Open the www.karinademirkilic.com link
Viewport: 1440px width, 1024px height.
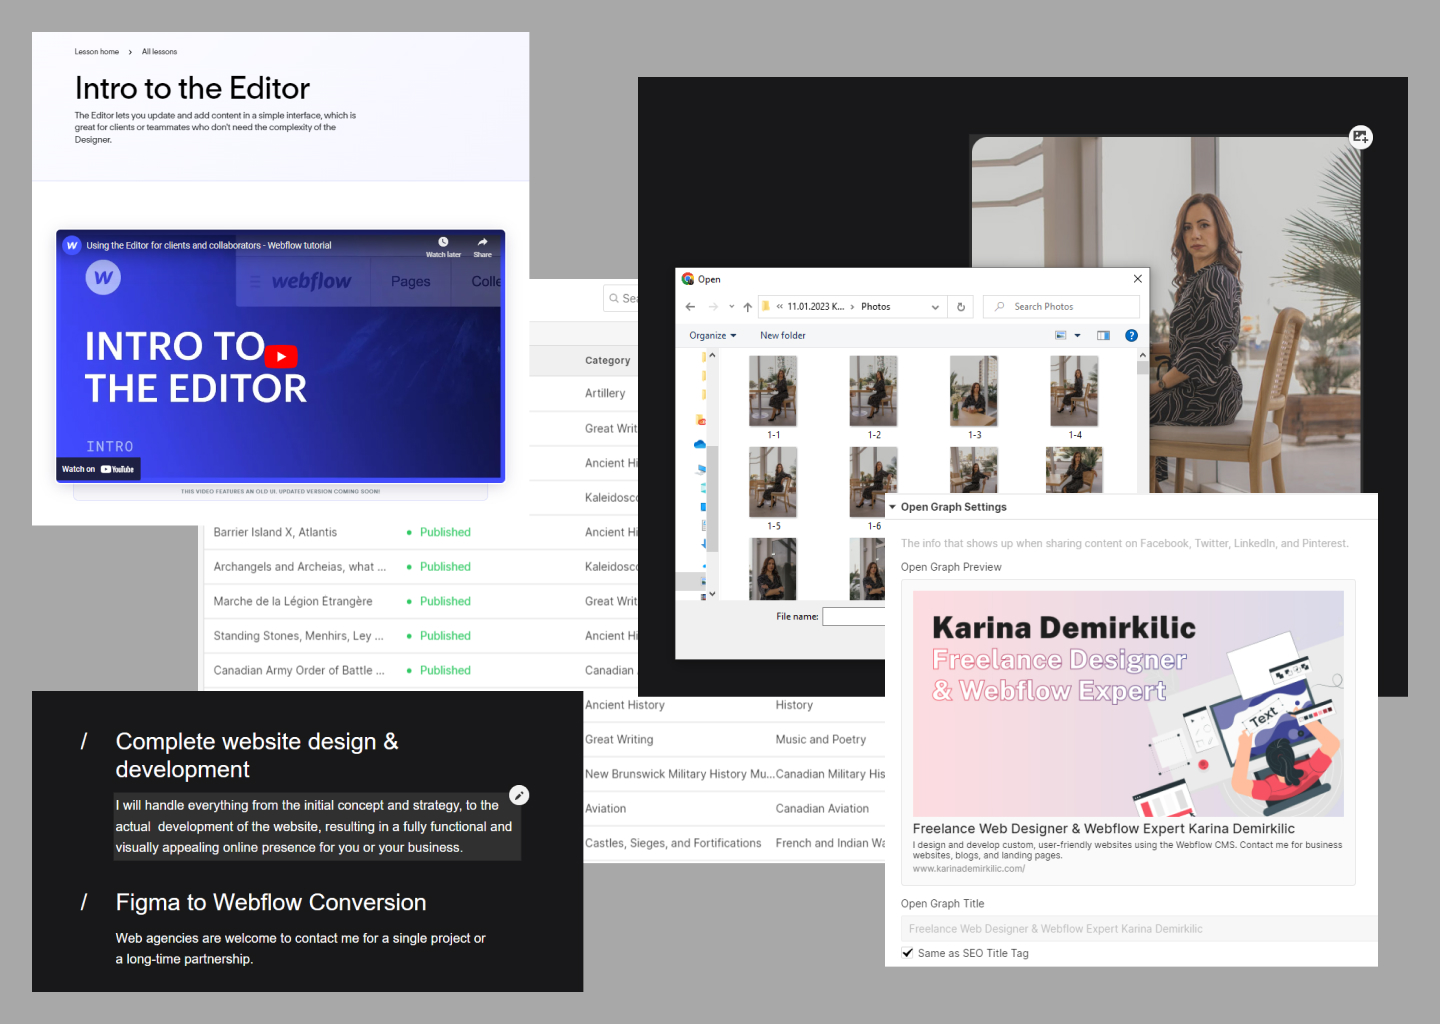[967, 868]
